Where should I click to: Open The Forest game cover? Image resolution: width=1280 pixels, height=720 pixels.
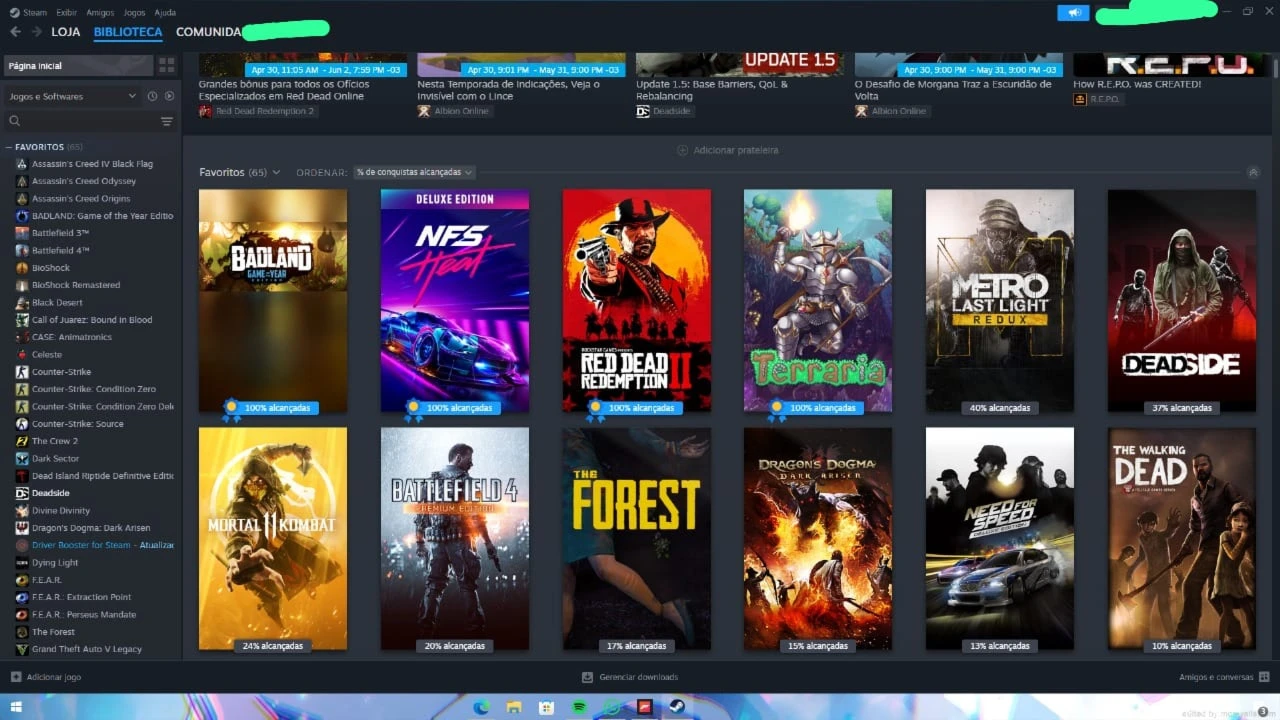coord(637,539)
